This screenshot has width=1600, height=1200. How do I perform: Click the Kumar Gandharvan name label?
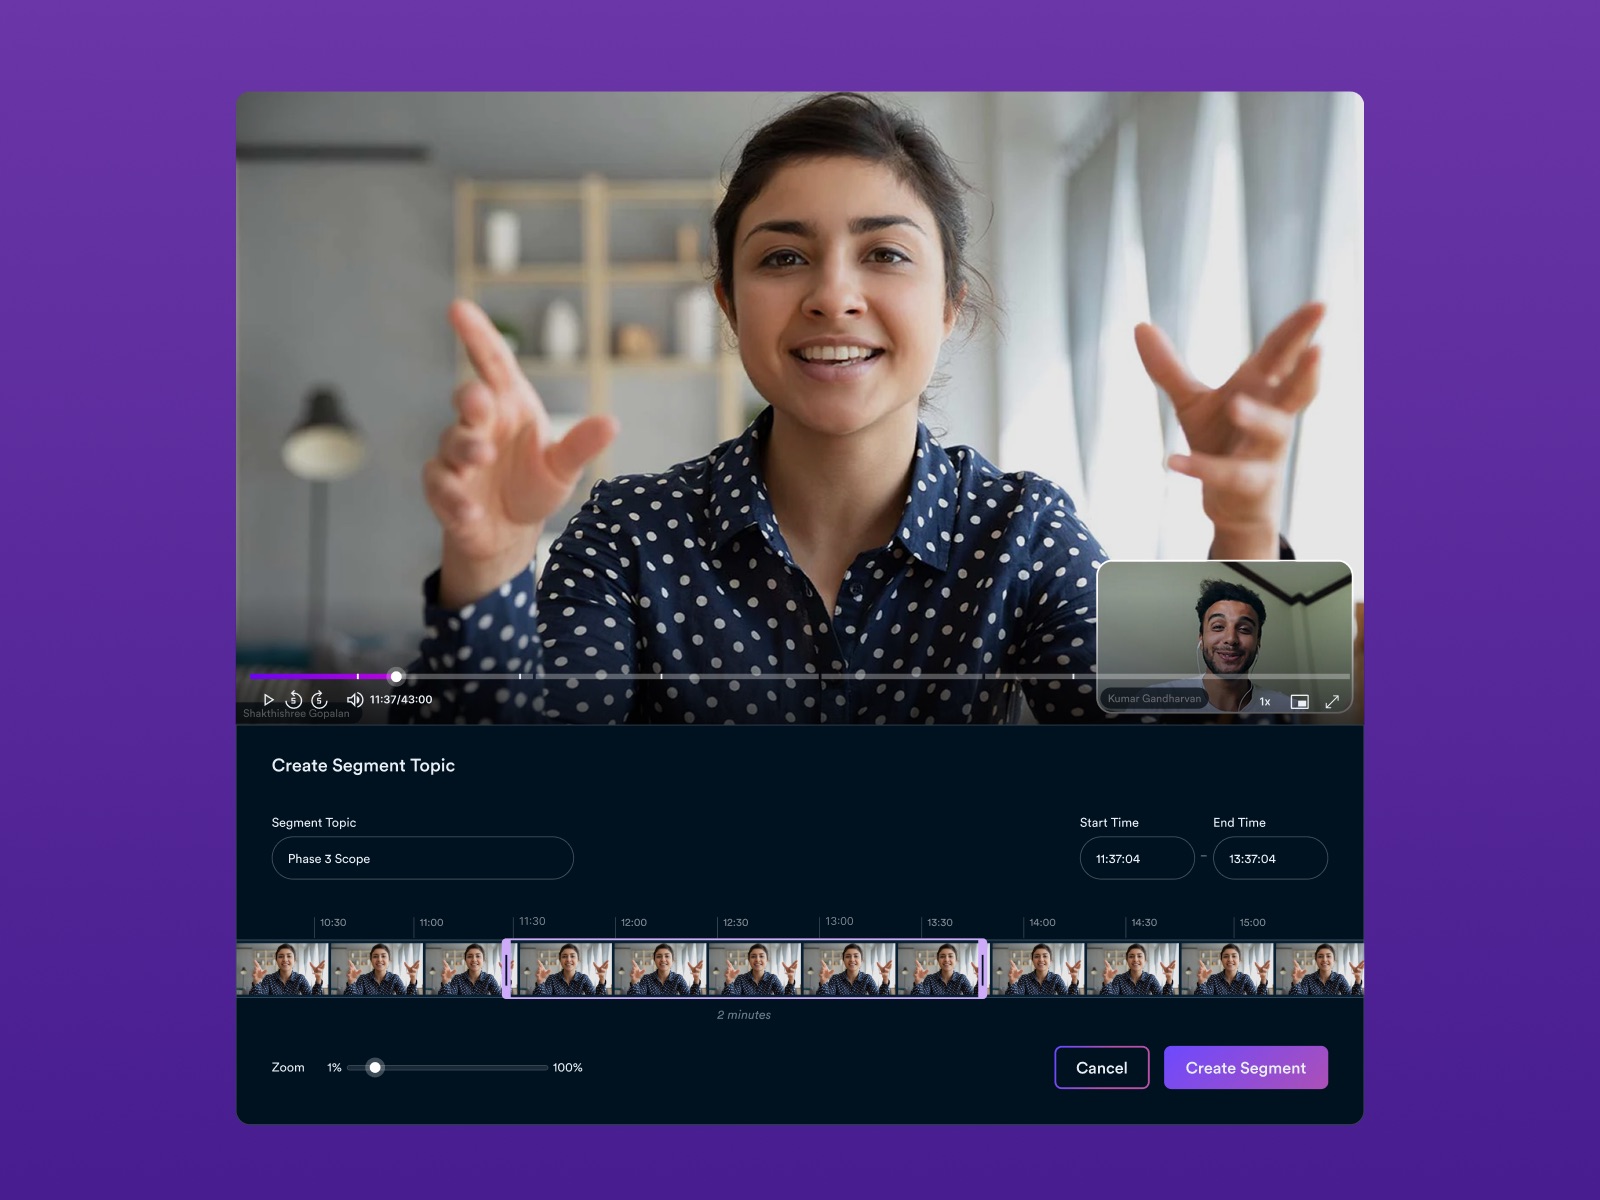[1154, 699]
